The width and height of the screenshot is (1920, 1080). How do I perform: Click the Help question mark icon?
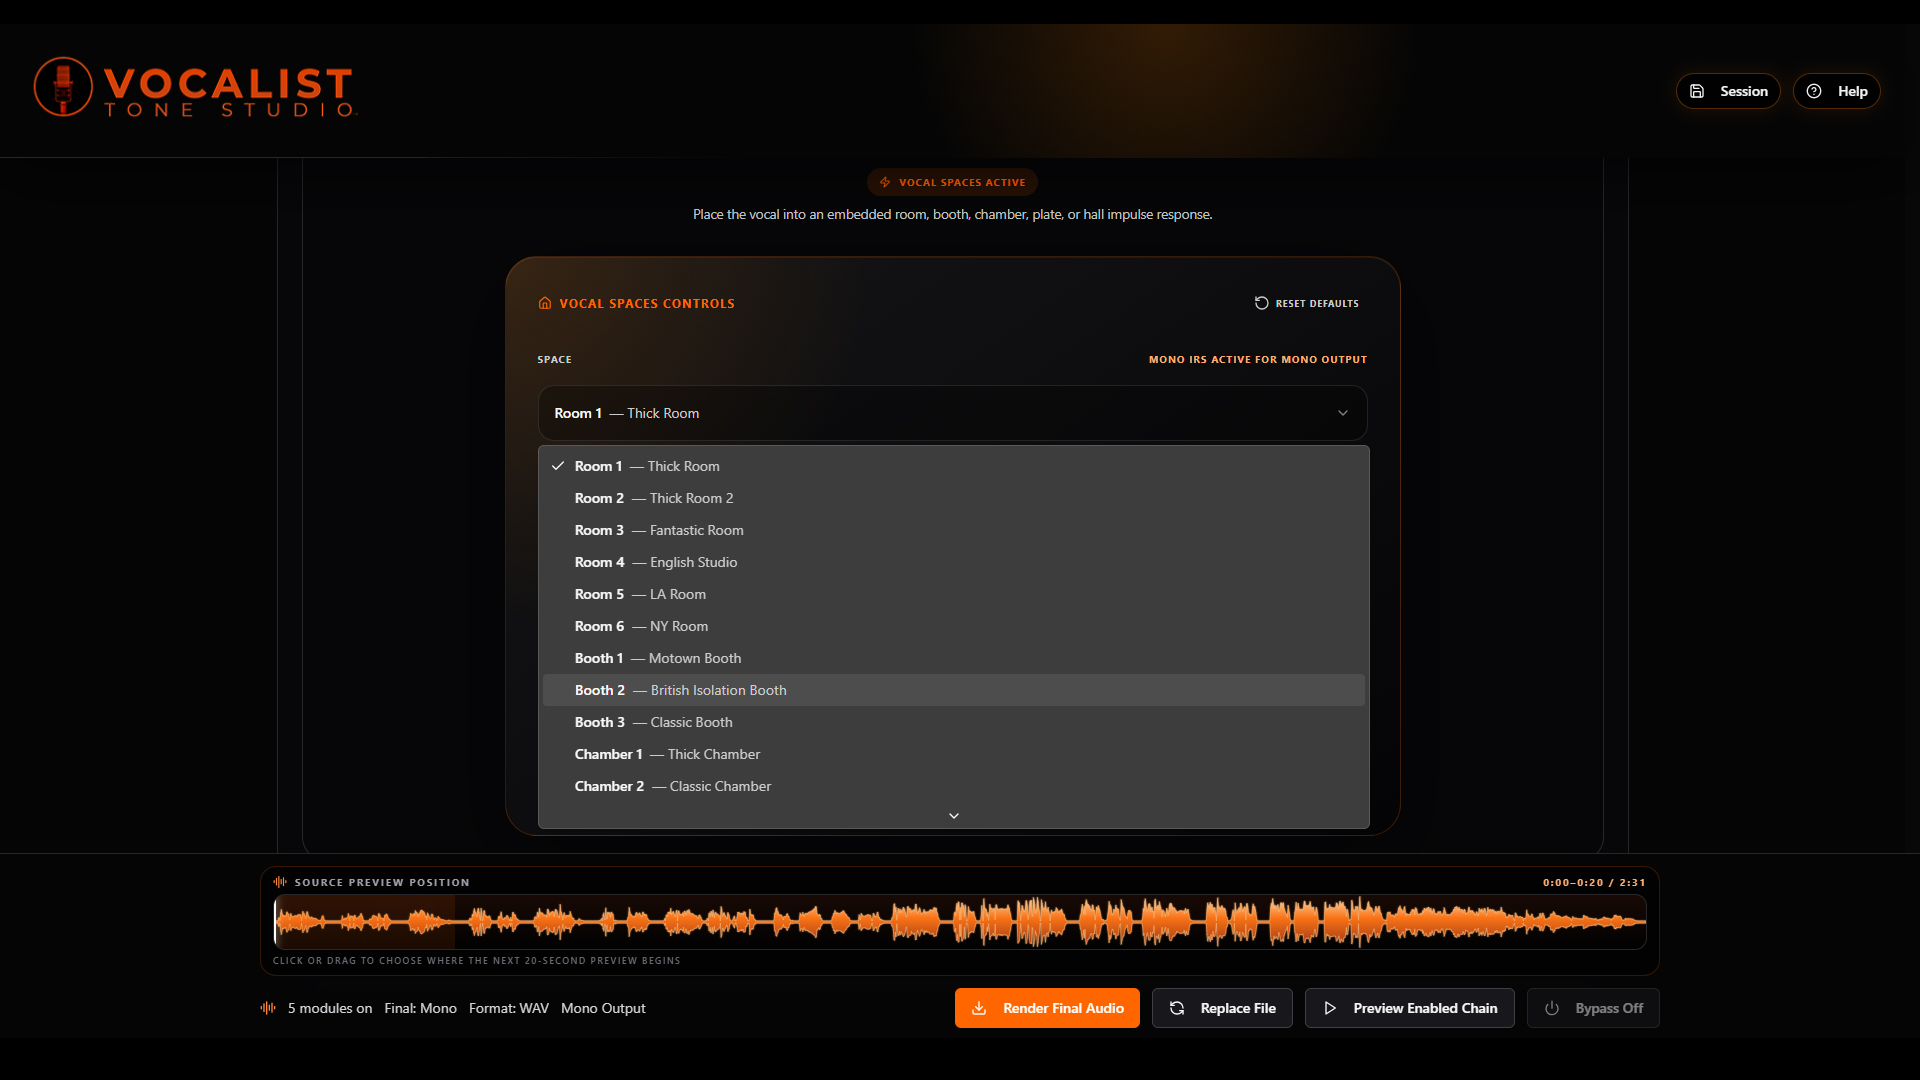[1814, 91]
